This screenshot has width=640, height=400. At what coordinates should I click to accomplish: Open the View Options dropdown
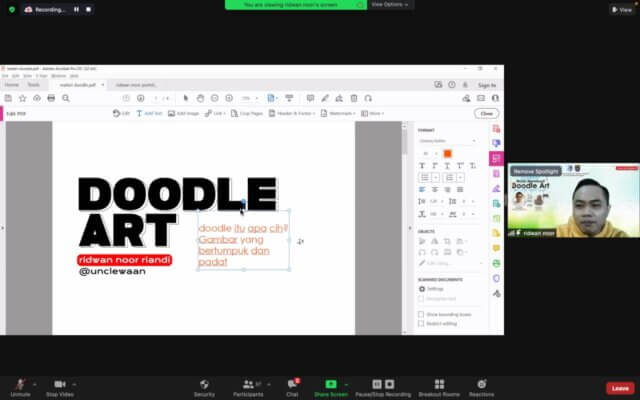(x=390, y=4)
